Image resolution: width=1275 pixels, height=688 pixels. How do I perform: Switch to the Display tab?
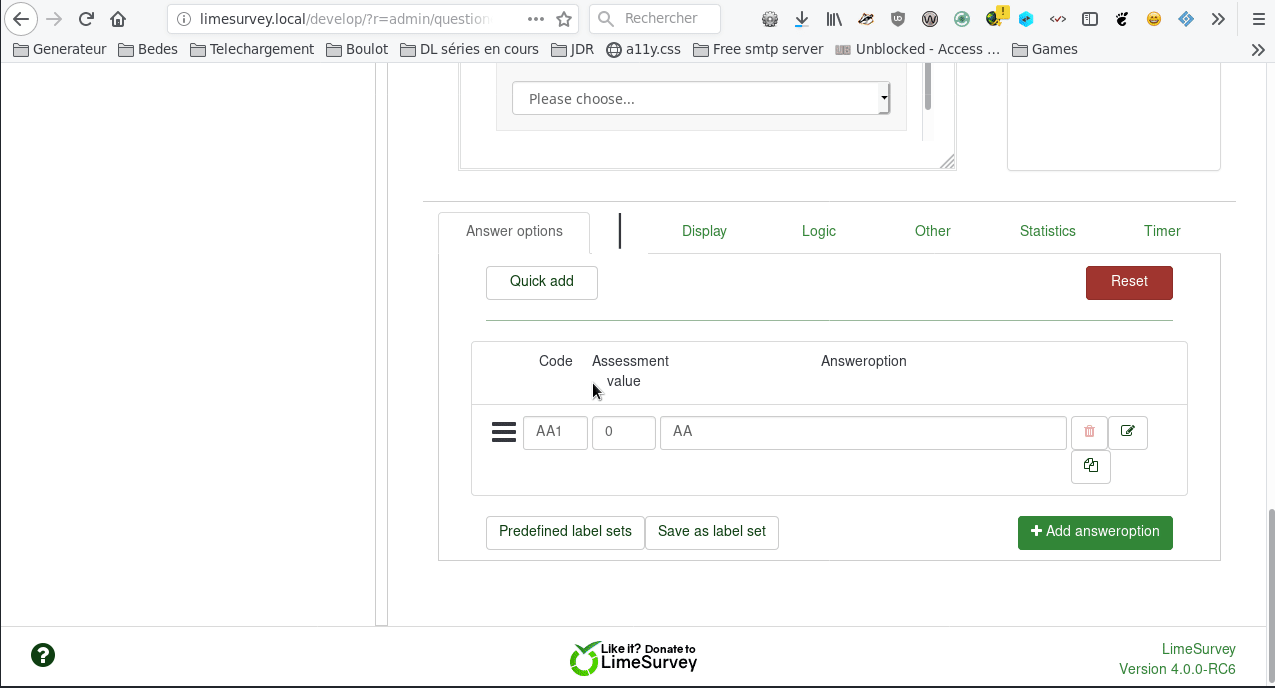704,231
